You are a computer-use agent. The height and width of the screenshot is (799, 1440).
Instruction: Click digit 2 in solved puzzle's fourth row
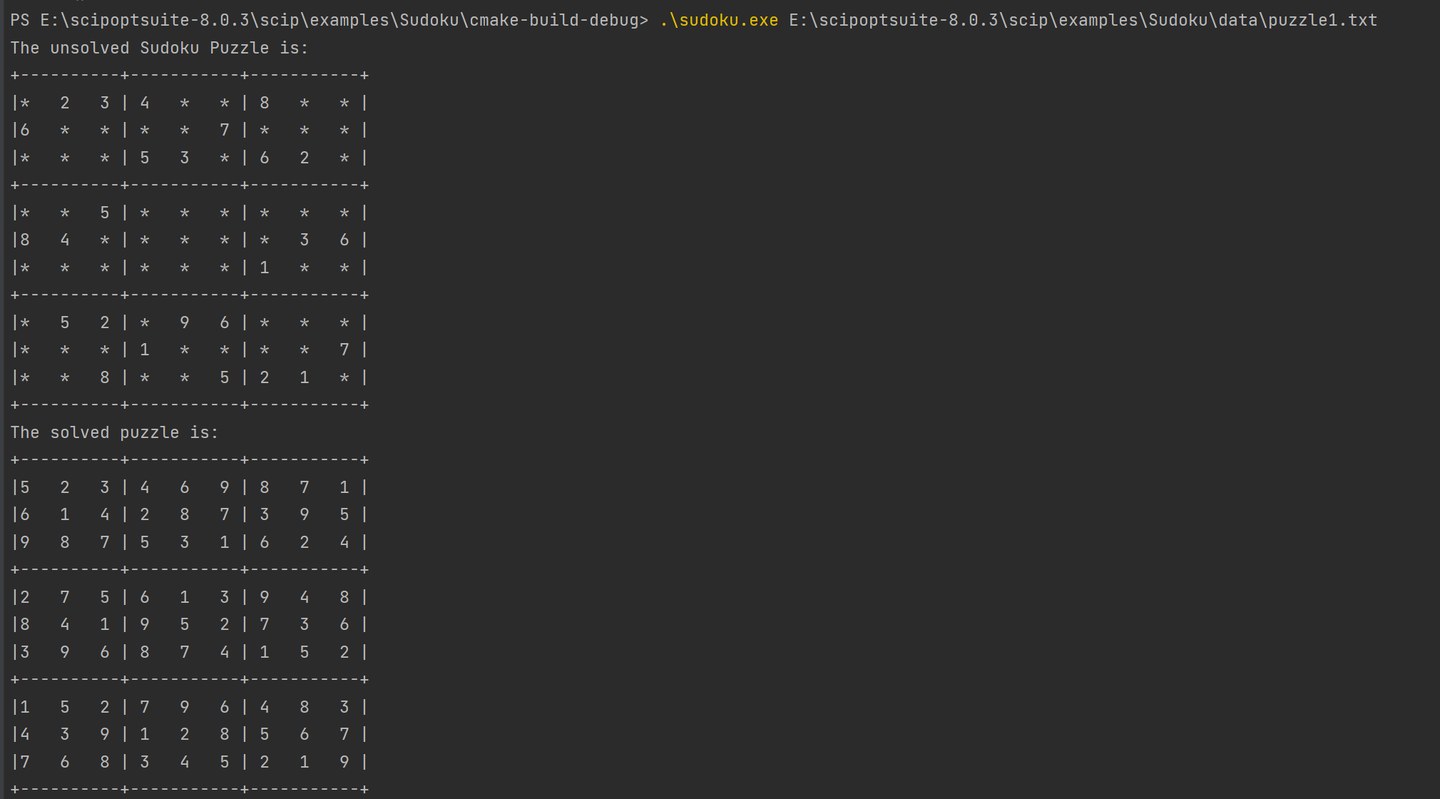click(x=24, y=598)
